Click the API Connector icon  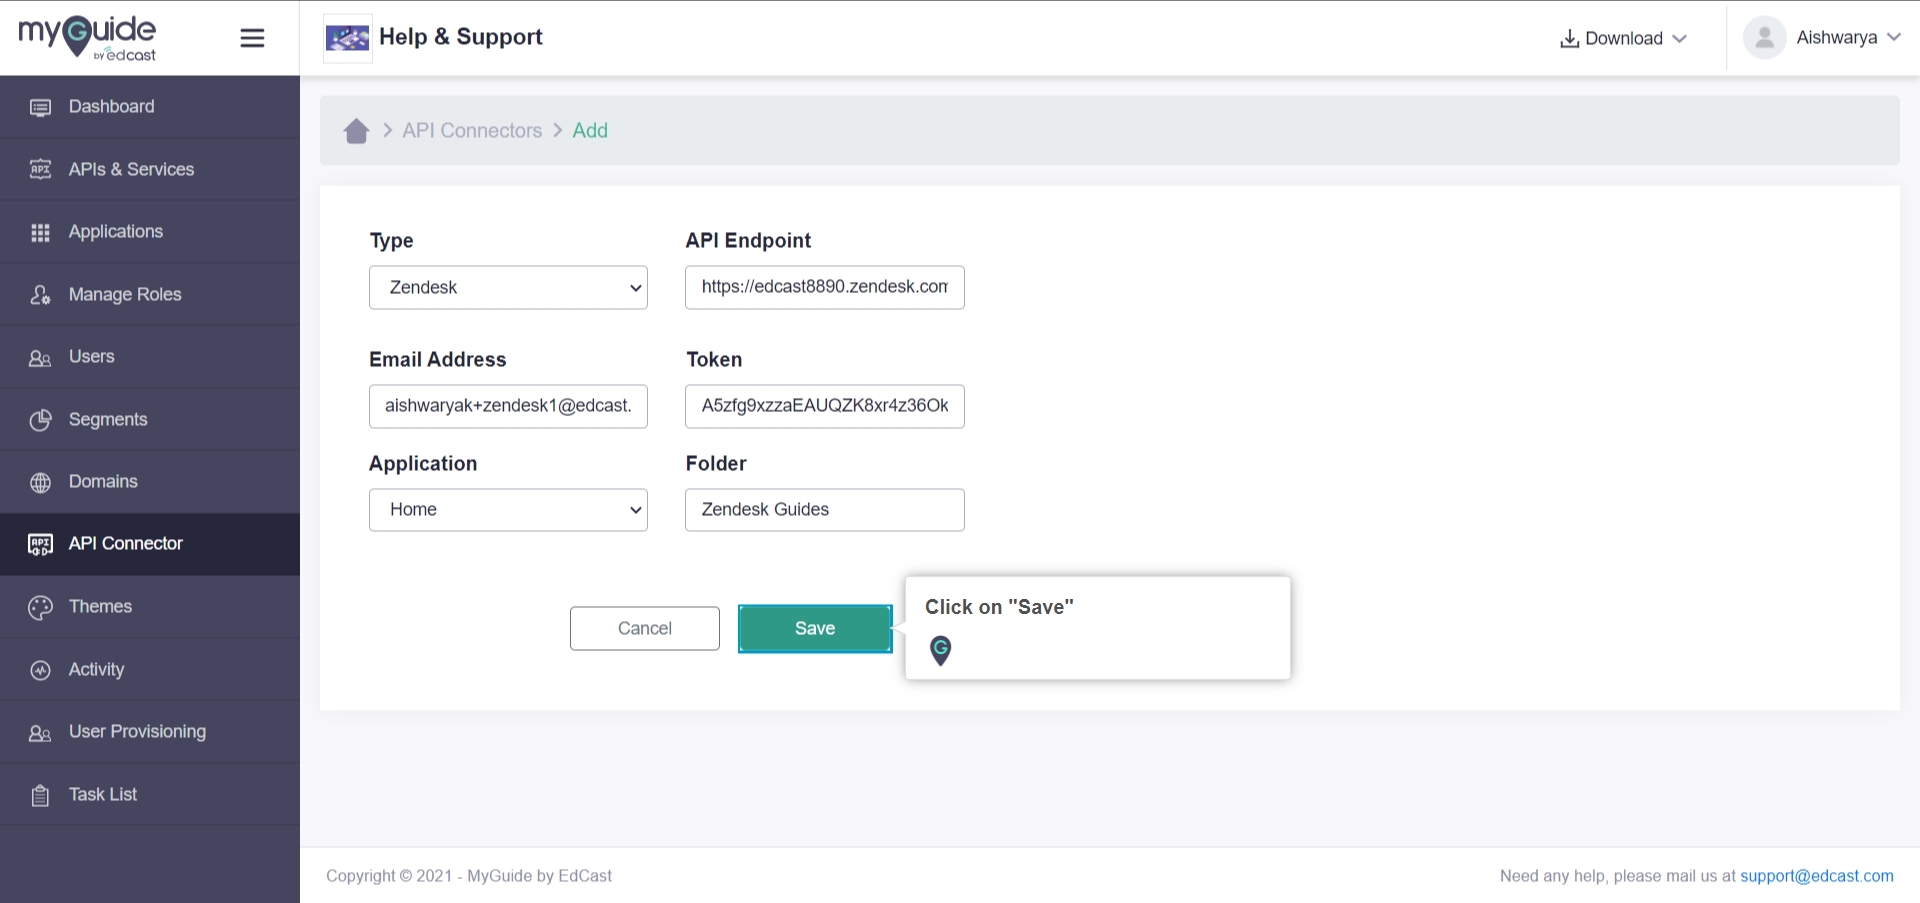(x=40, y=545)
